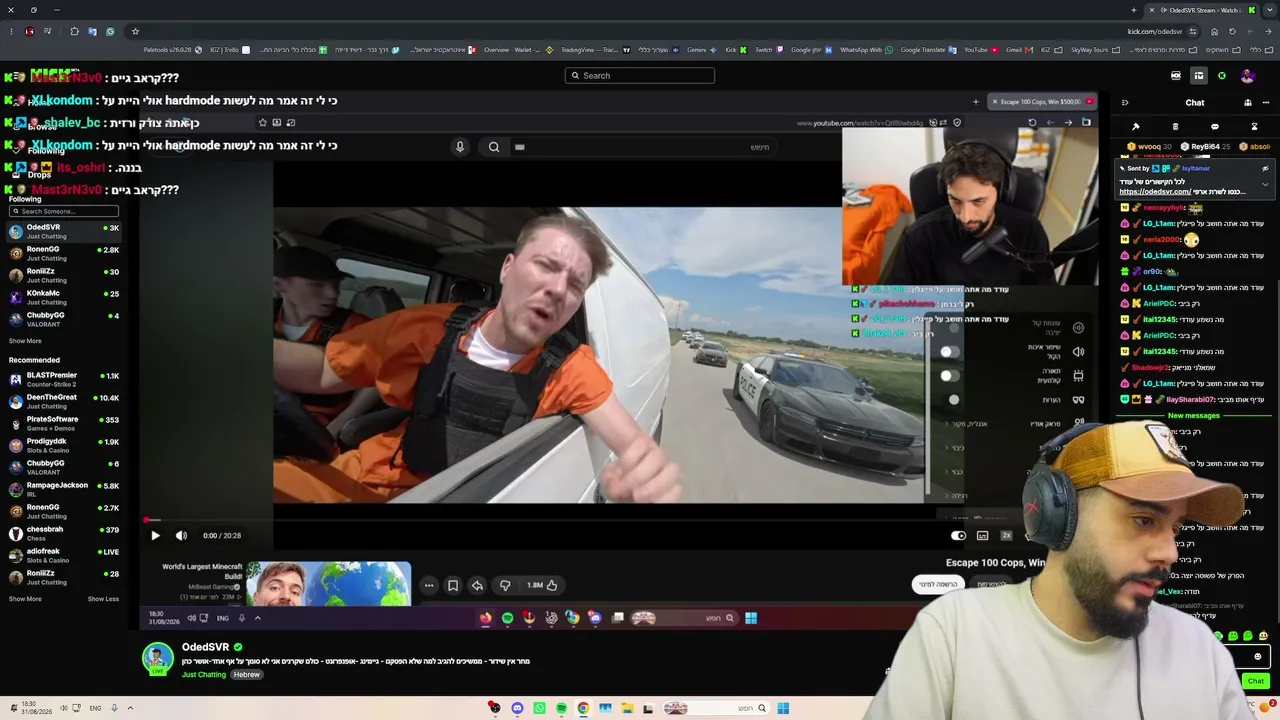Image resolution: width=1280 pixels, height=720 pixels.
Task: Click the hourglass icon in chat toolbar
Action: coord(1254,127)
